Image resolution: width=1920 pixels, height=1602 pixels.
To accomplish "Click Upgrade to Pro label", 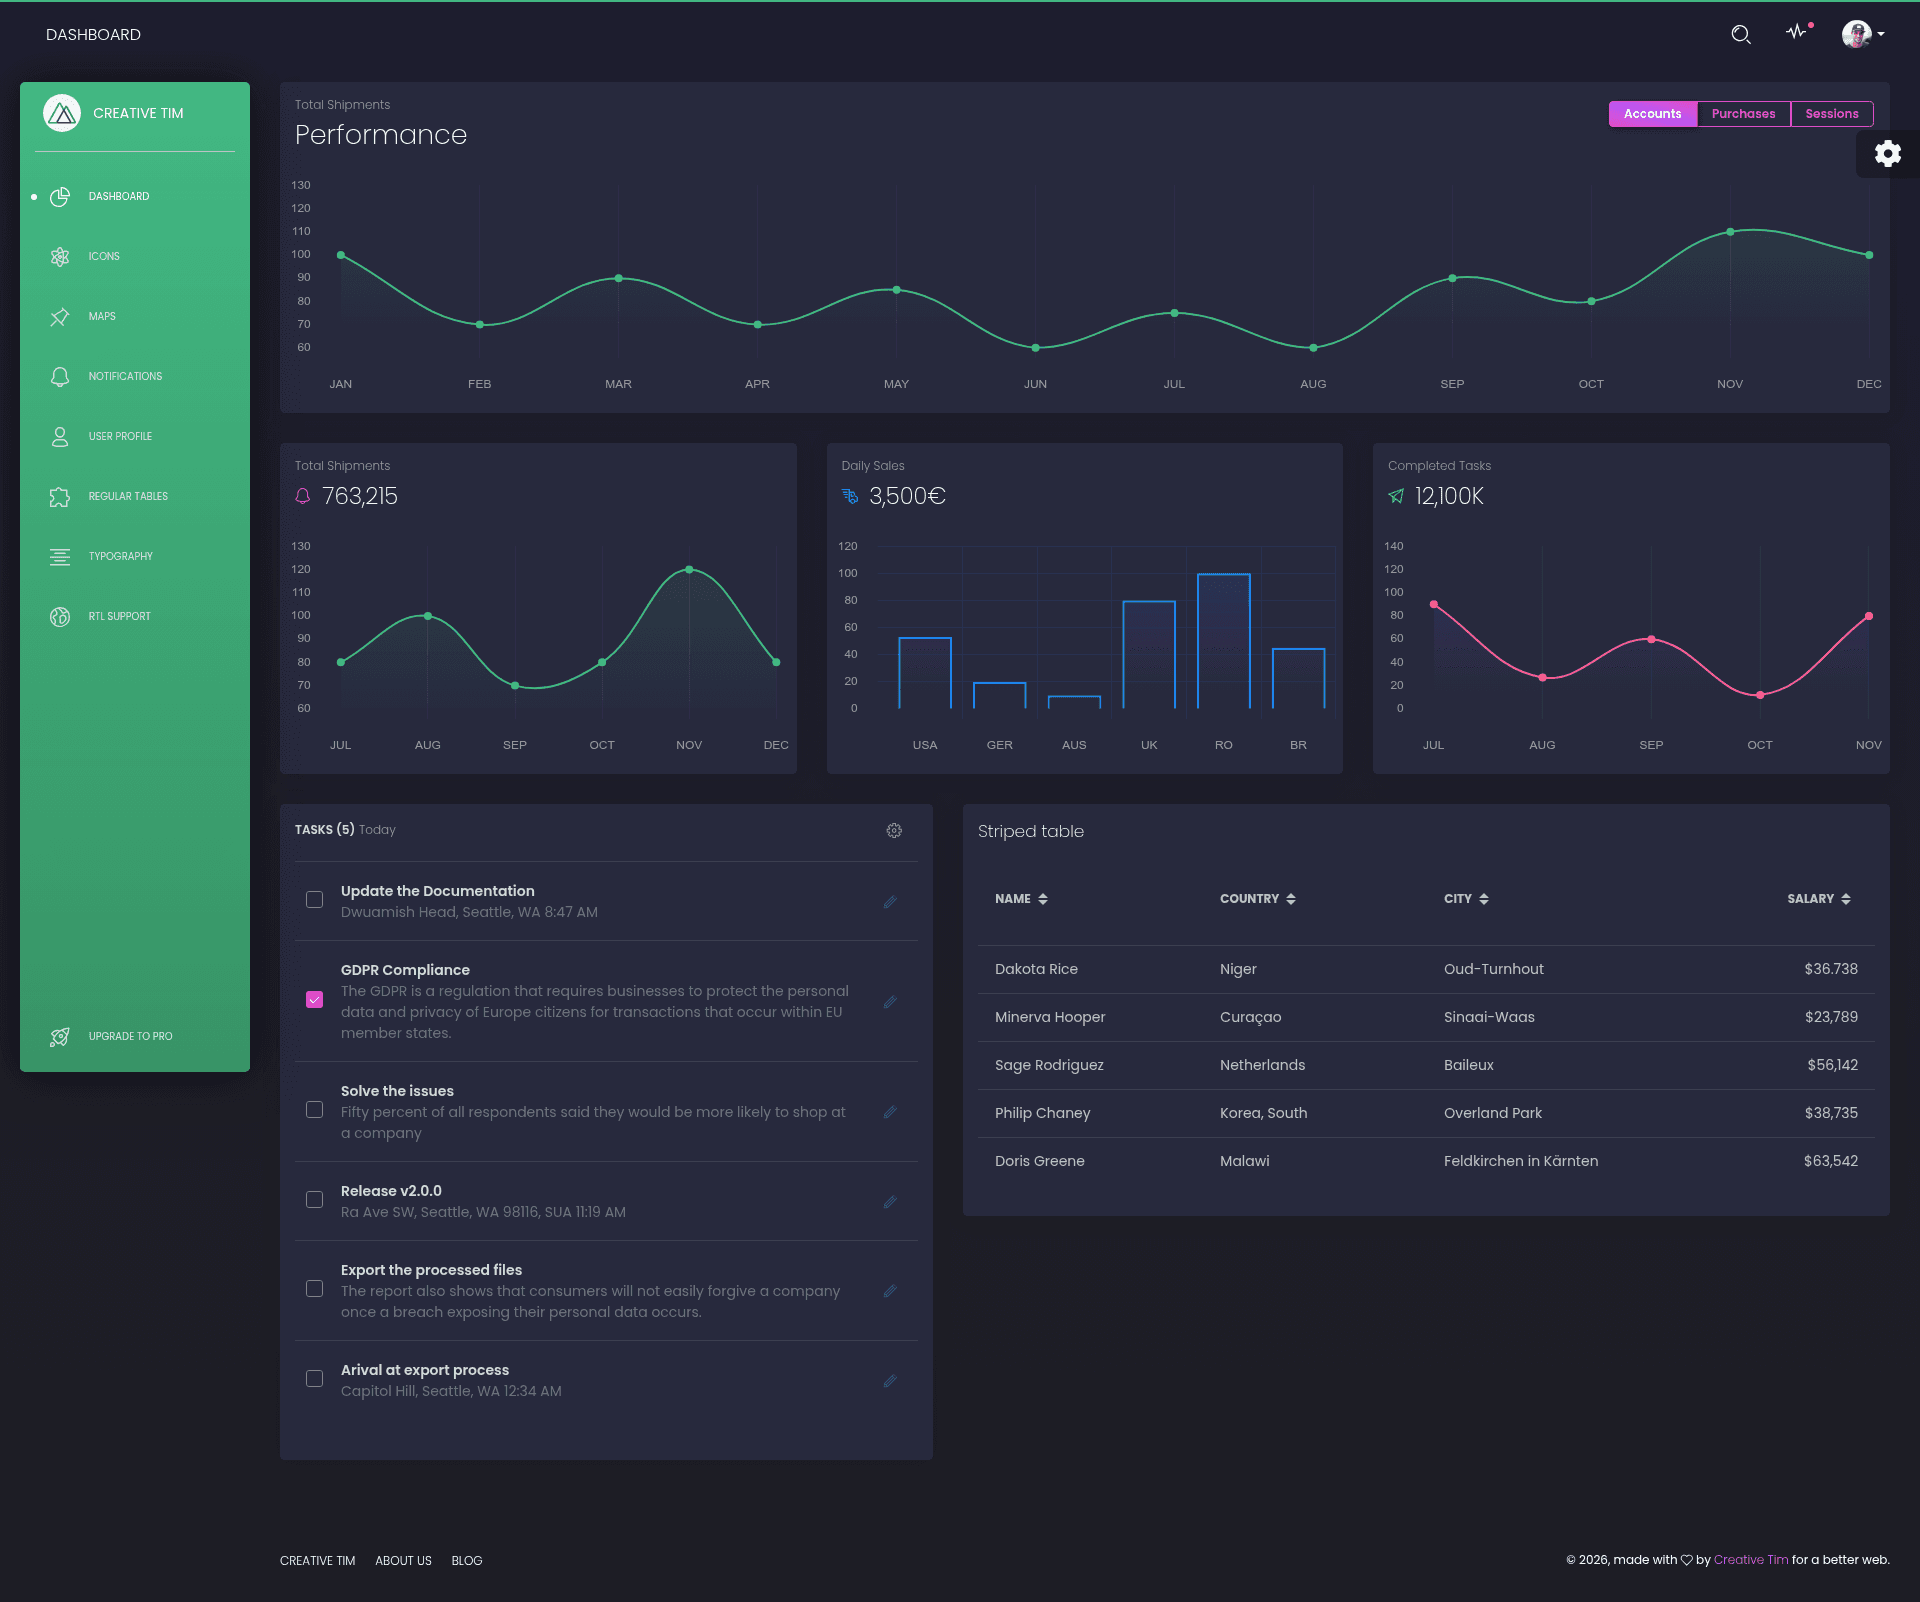I will (130, 1037).
